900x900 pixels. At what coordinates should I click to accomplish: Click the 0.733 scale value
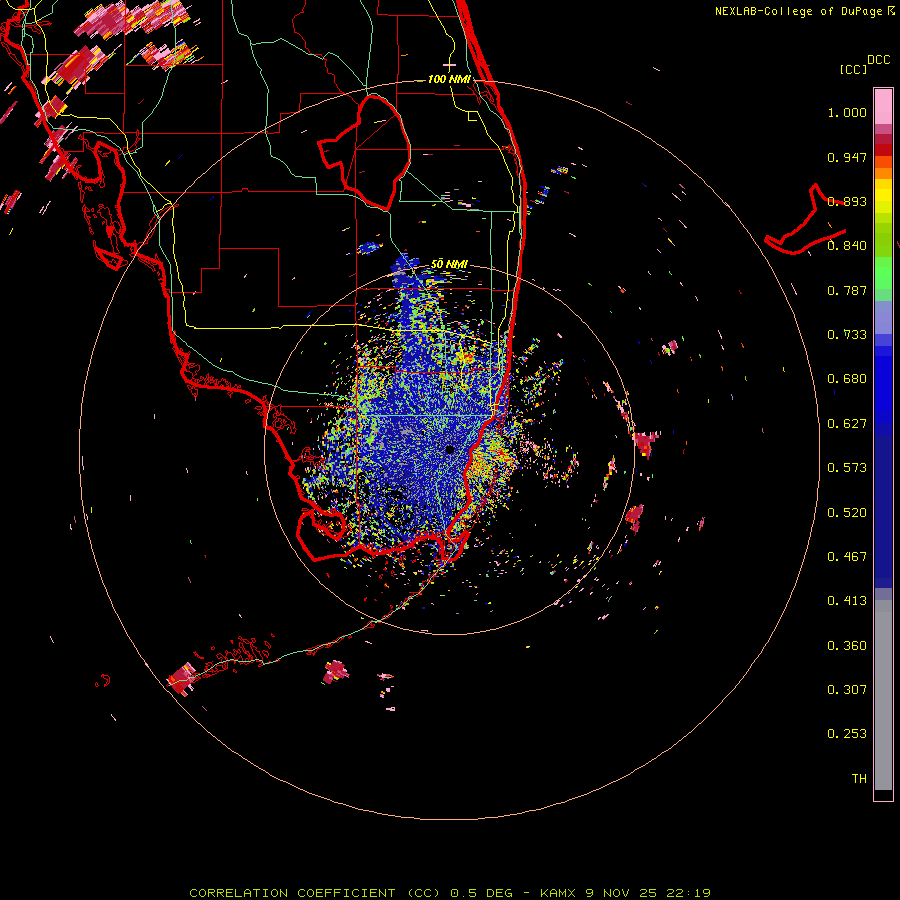tap(847, 335)
